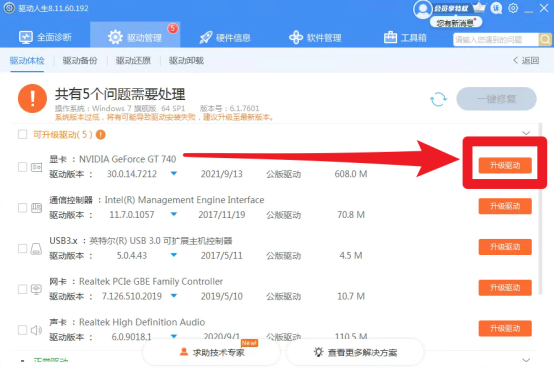Click the system version warning text
Screen dimensions: 554x368
165,117
